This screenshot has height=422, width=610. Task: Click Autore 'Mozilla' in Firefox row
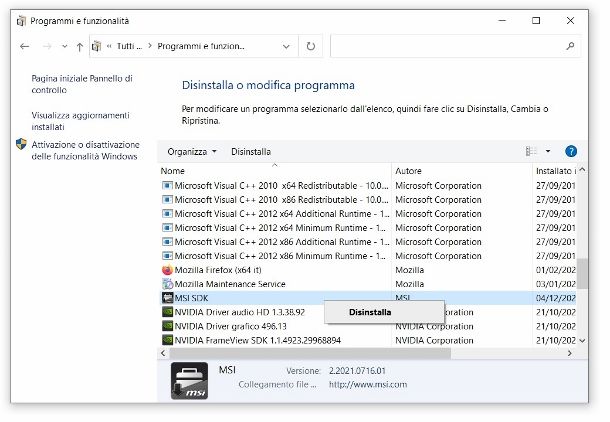410,270
